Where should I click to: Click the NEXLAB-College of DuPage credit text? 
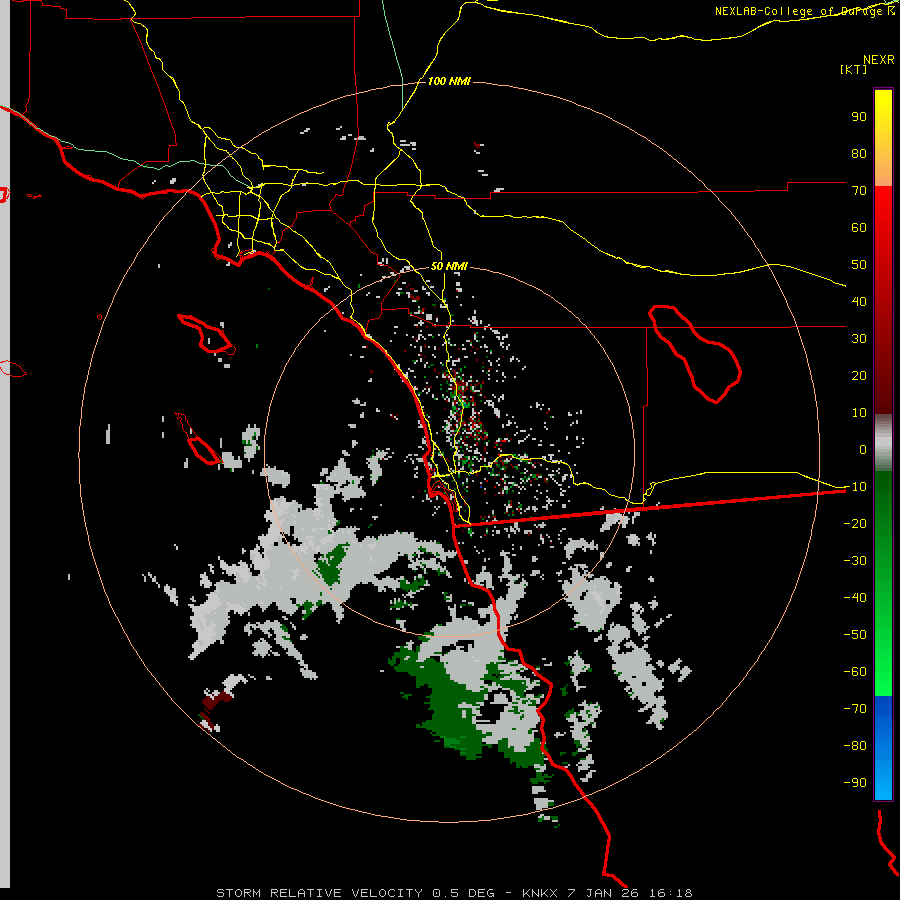click(x=804, y=11)
